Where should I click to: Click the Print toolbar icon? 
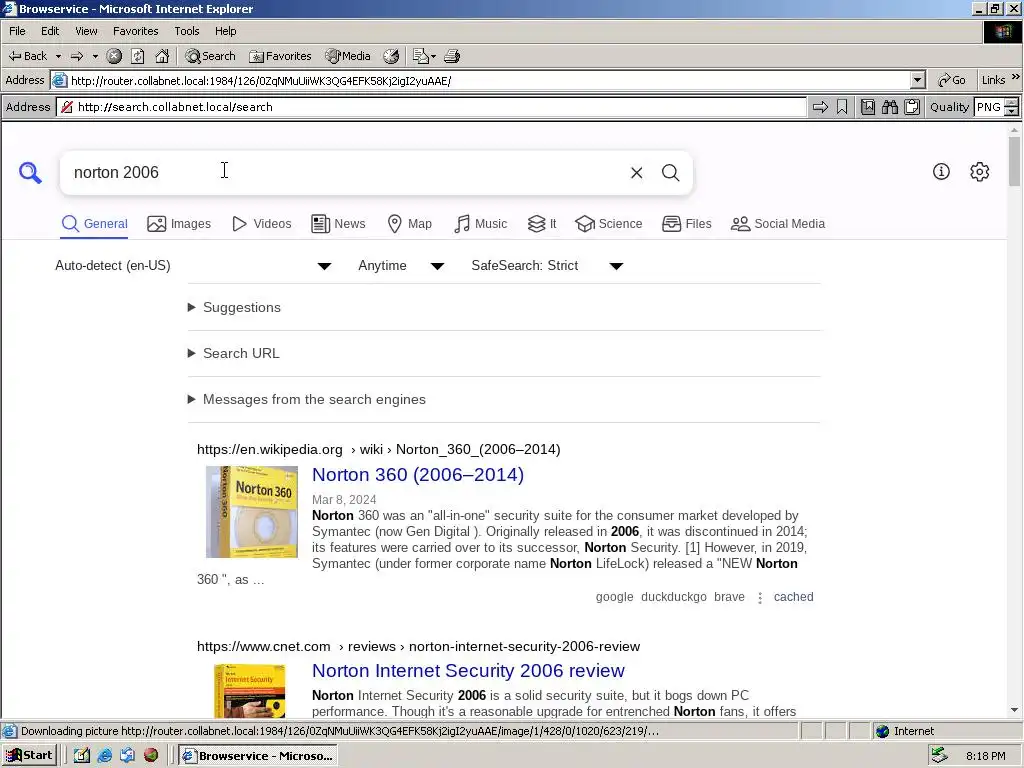[452, 56]
